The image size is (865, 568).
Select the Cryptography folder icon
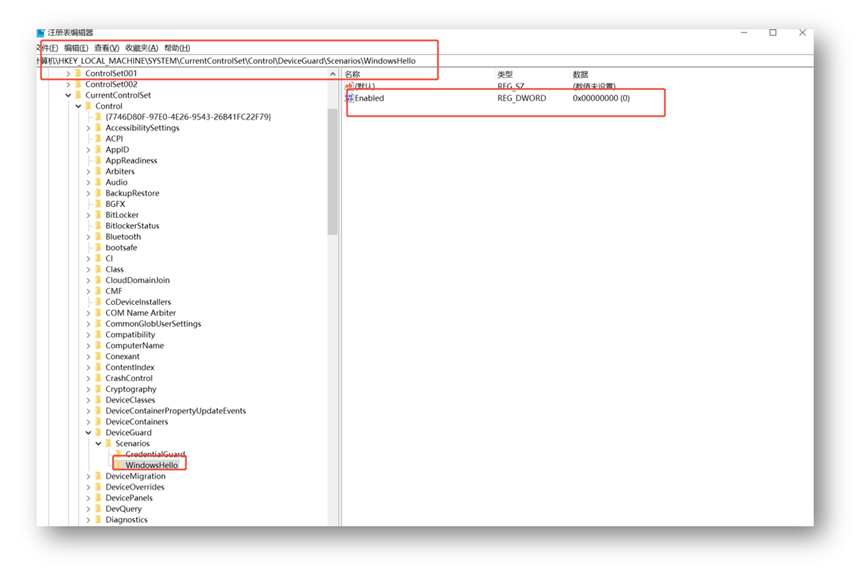(99, 389)
